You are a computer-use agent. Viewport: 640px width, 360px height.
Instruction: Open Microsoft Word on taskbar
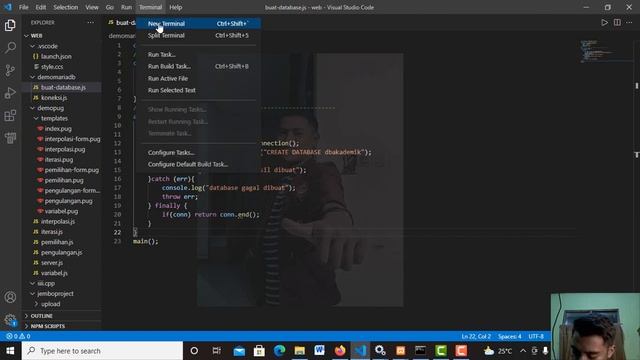pyautogui.click(x=320, y=351)
